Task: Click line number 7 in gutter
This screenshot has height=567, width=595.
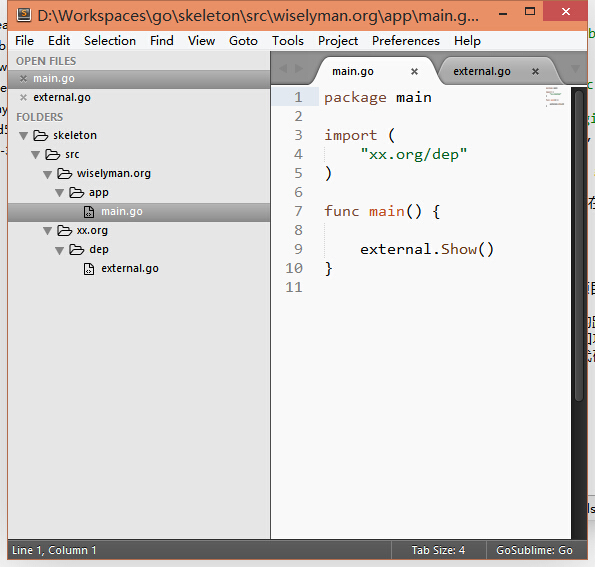Action: click(298, 211)
